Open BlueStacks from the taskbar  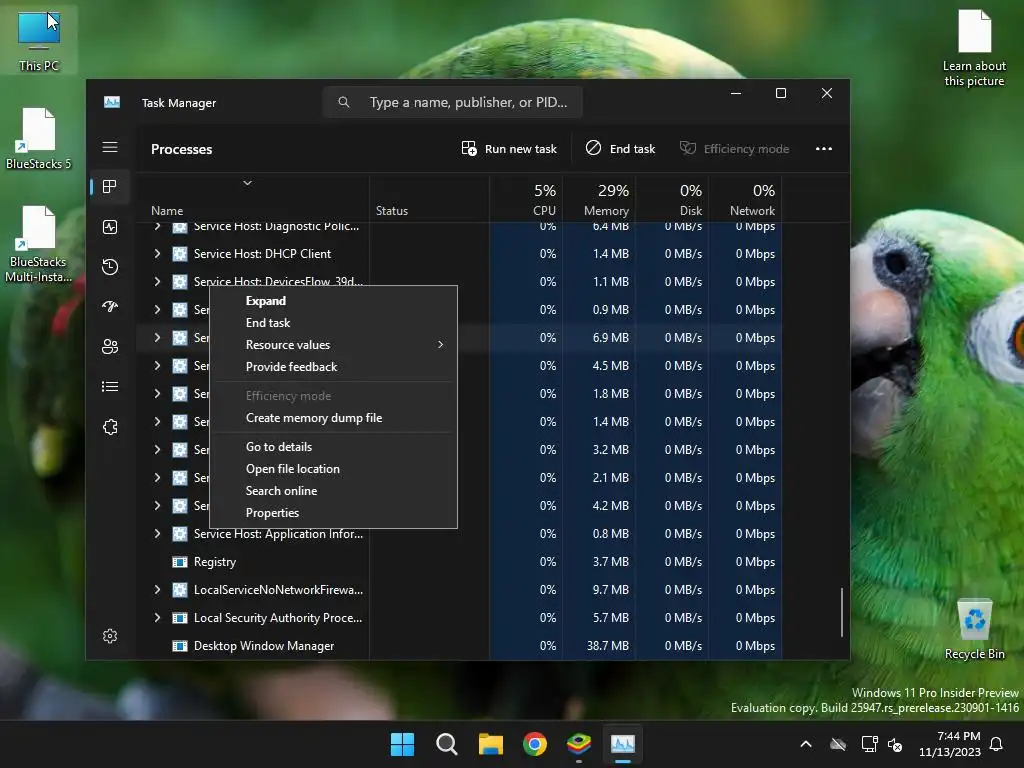(x=579, y=744)
